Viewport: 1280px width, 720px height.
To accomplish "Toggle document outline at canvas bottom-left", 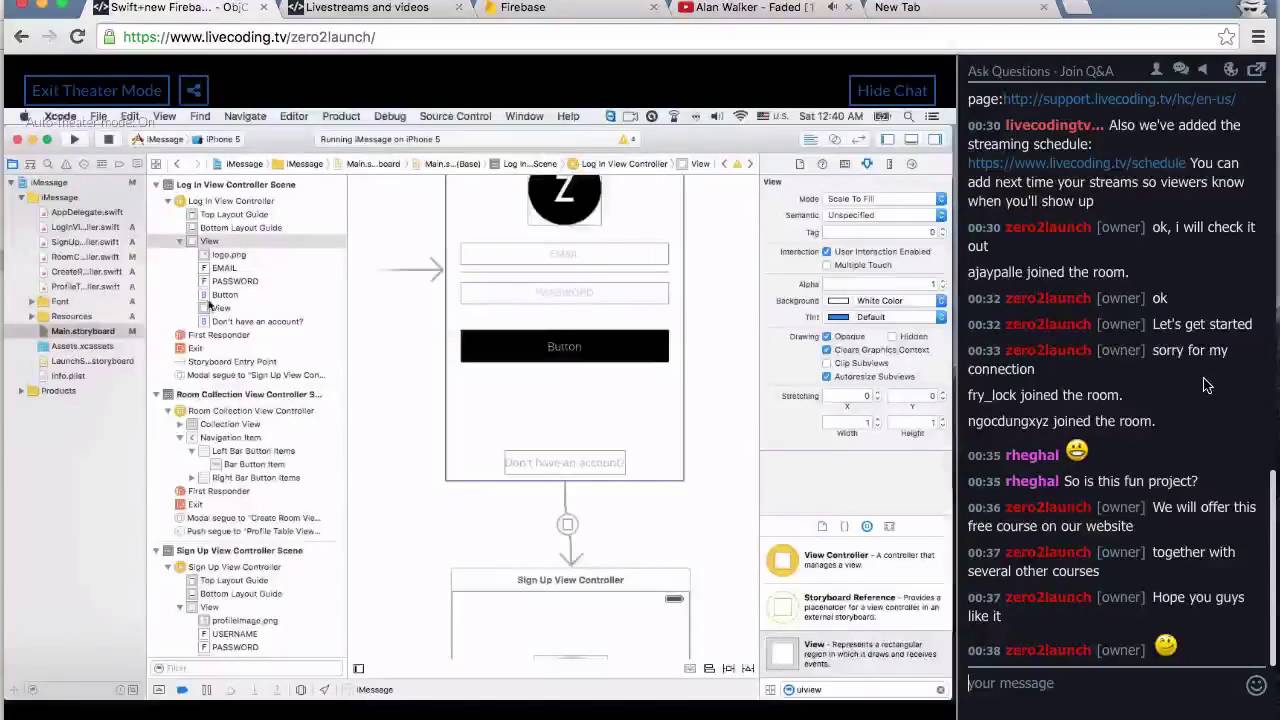I will coord(359,669).
